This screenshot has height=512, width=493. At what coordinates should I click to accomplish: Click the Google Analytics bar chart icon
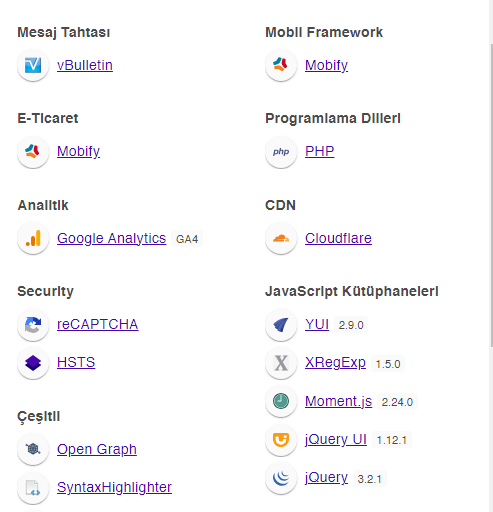[x=33, y=238]
